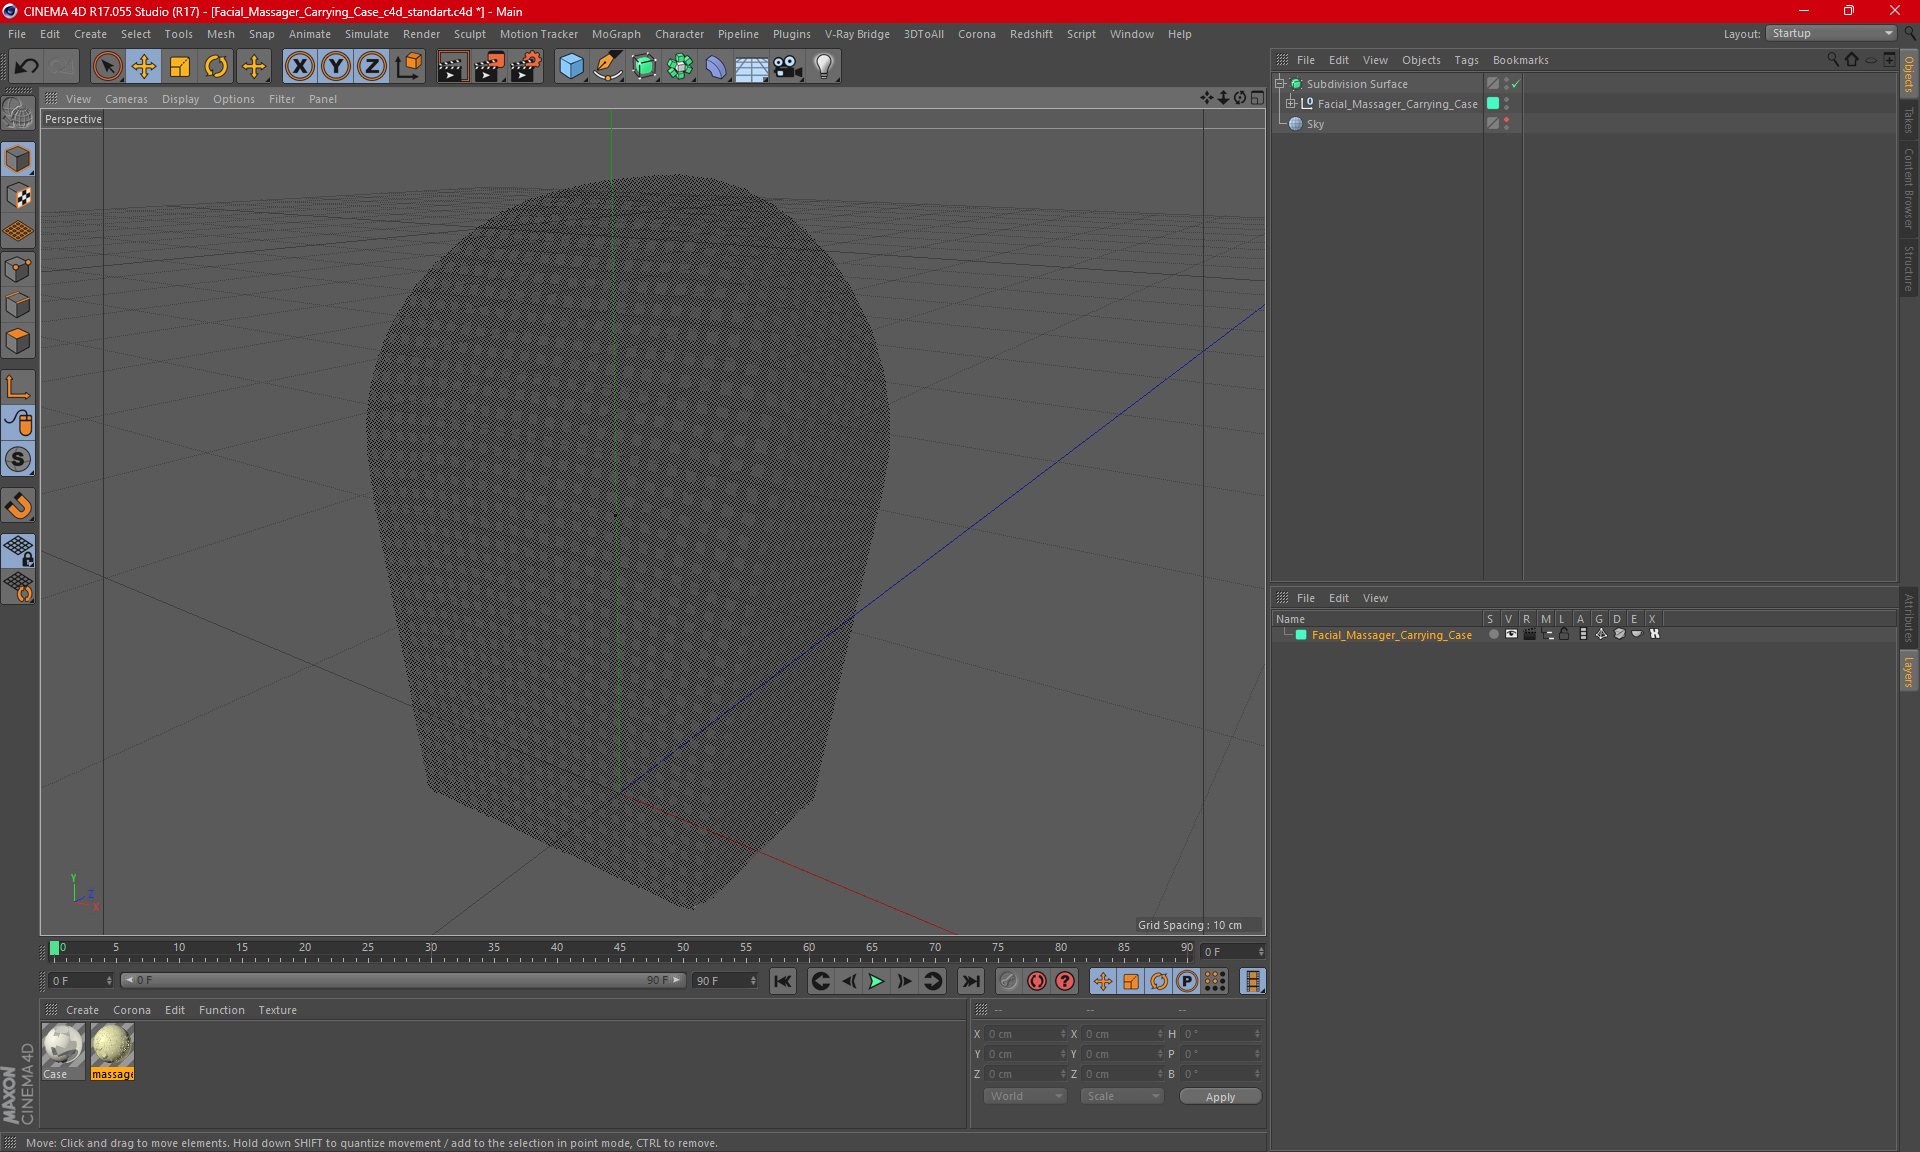Viewport: 1920px width, 1152px height.
Task: Toggle coordinate system icon
Action: [408, 66]
